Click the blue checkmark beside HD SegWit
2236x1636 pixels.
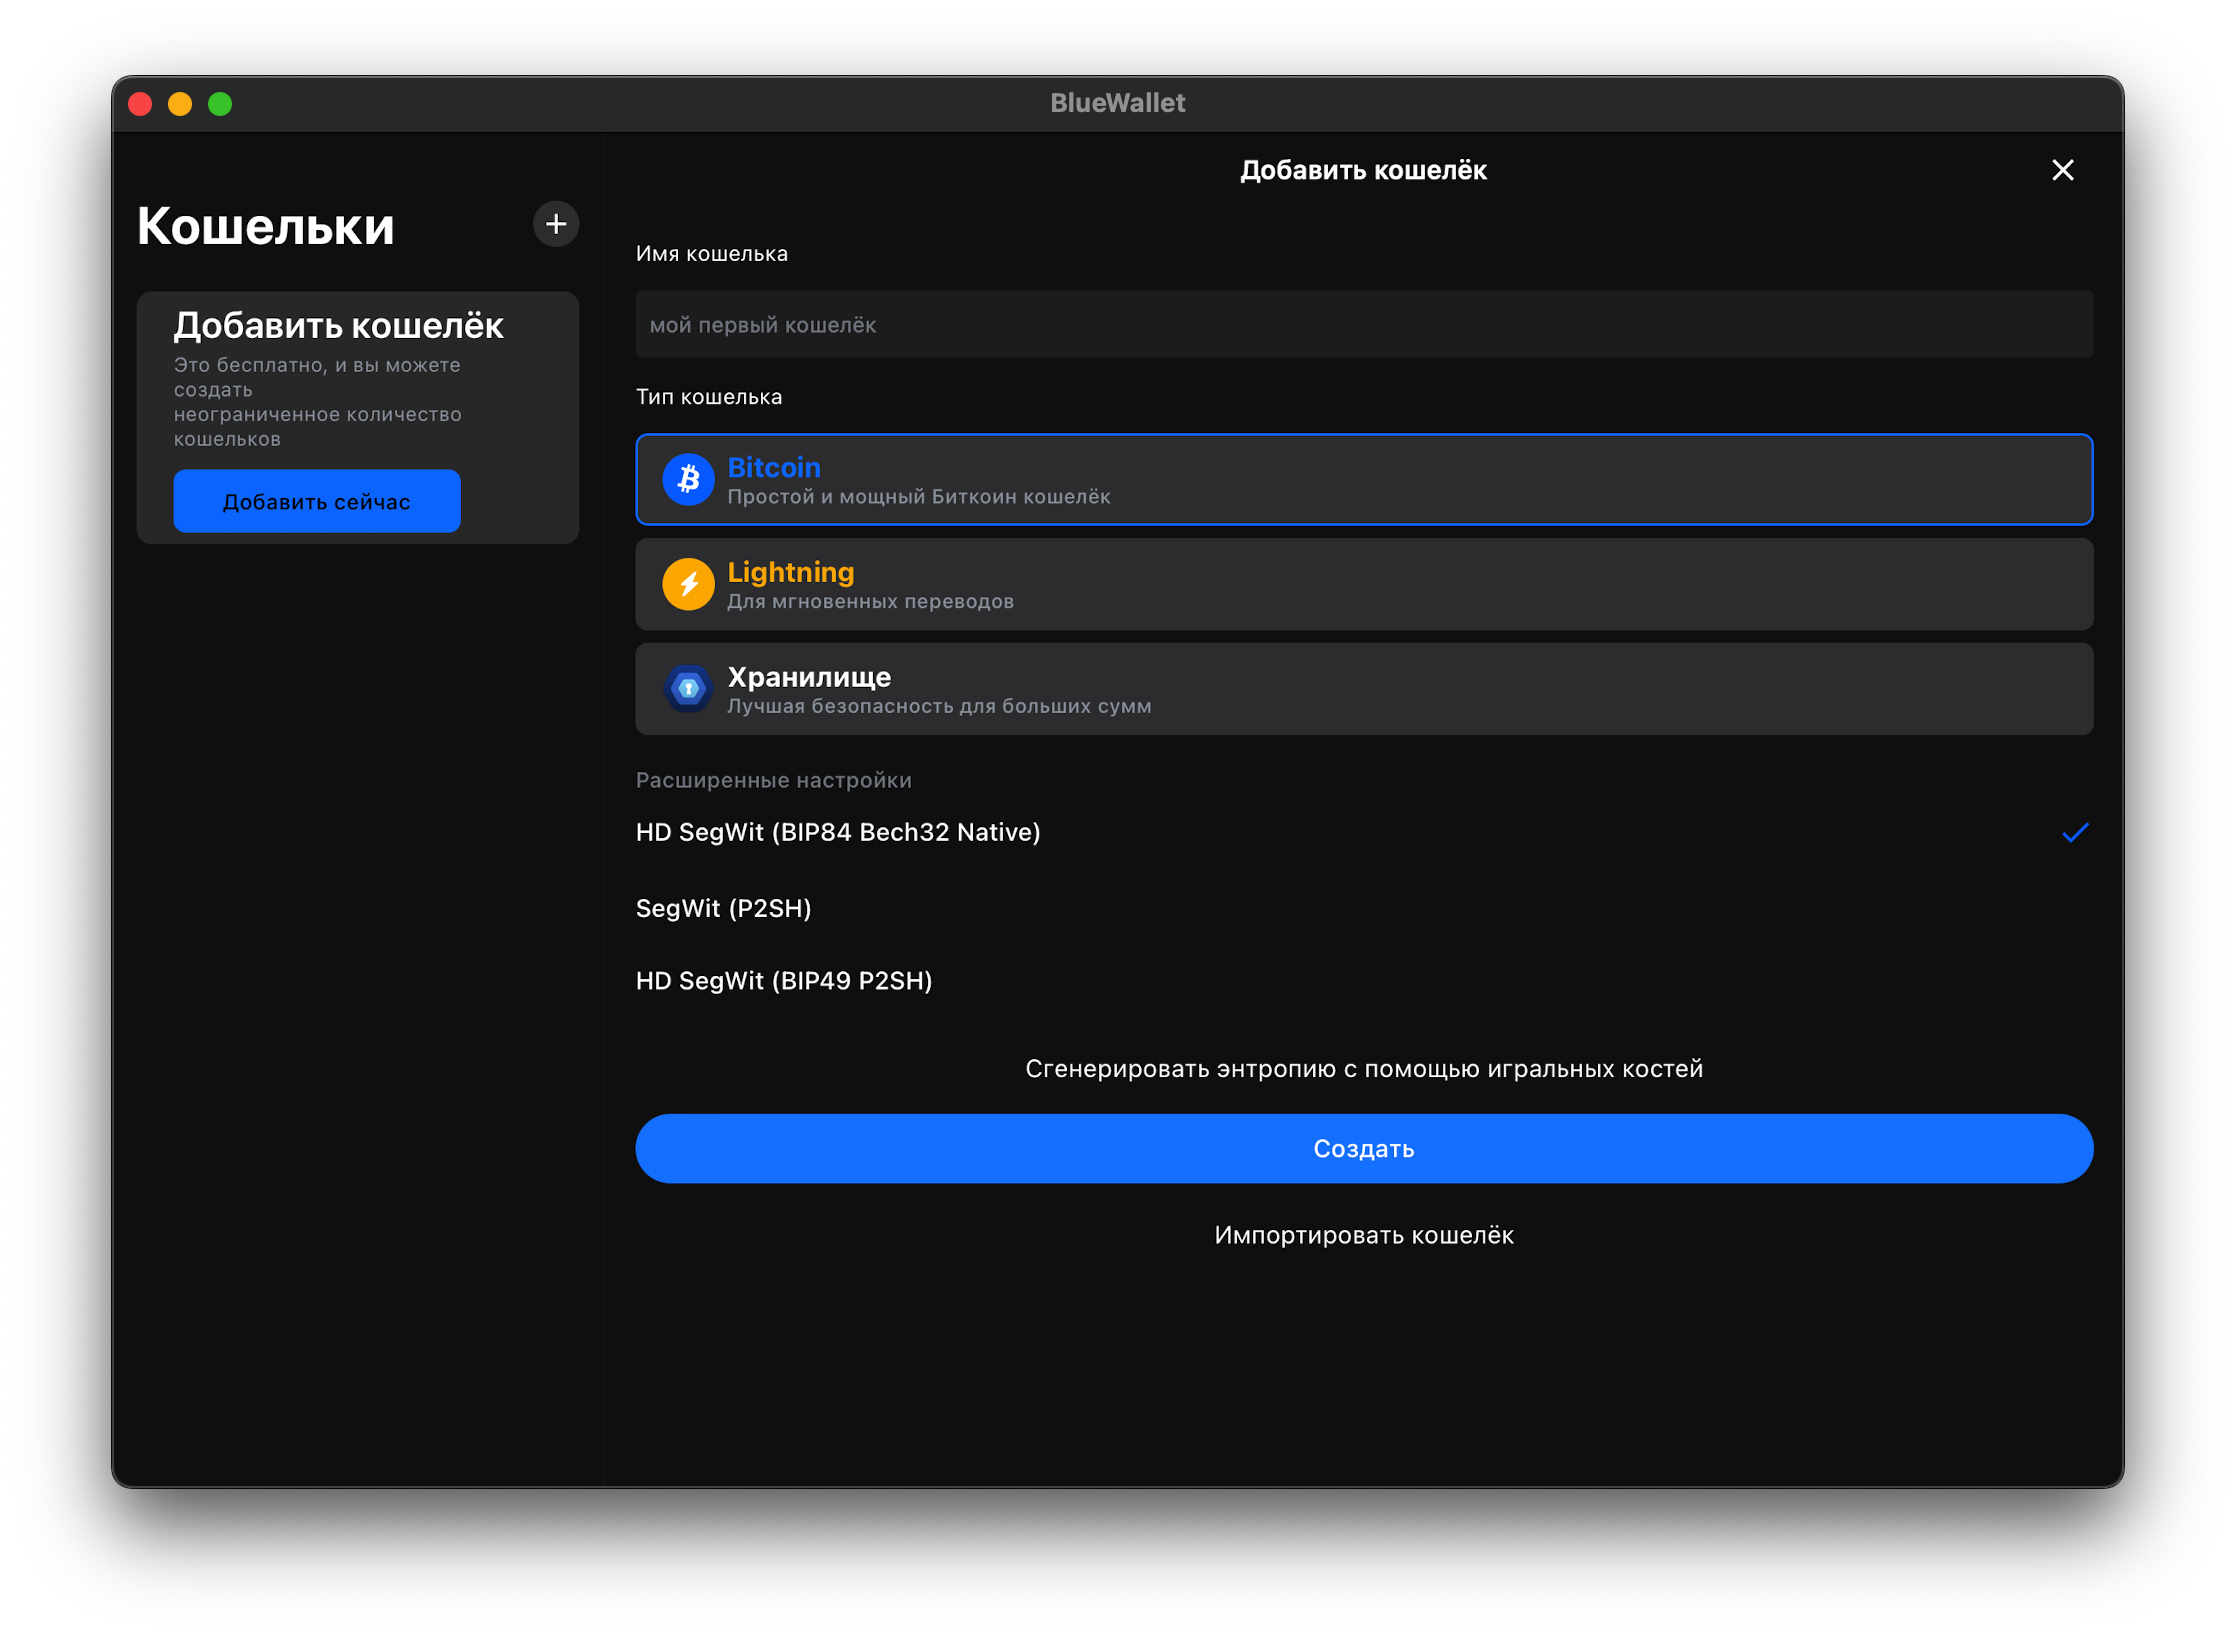click(2076, 832)
